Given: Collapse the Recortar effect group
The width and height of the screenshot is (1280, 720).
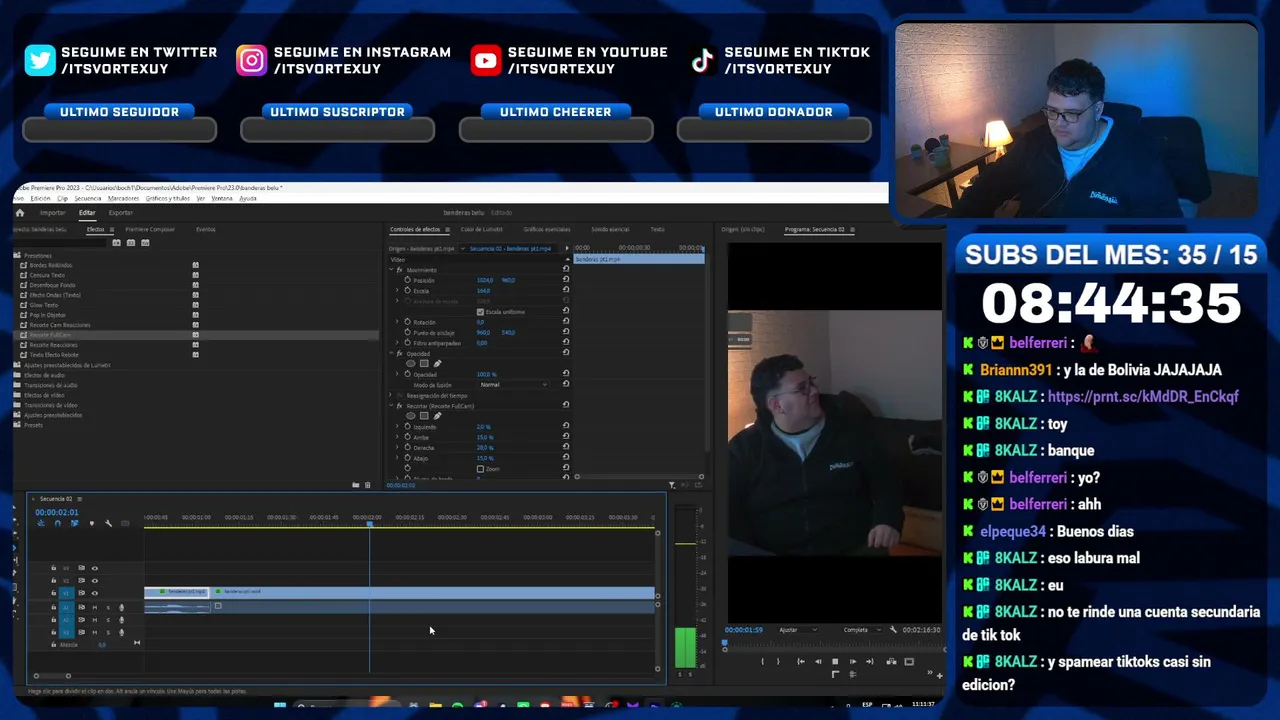Looking at the screenshot, I should click(x=391, y=406).
